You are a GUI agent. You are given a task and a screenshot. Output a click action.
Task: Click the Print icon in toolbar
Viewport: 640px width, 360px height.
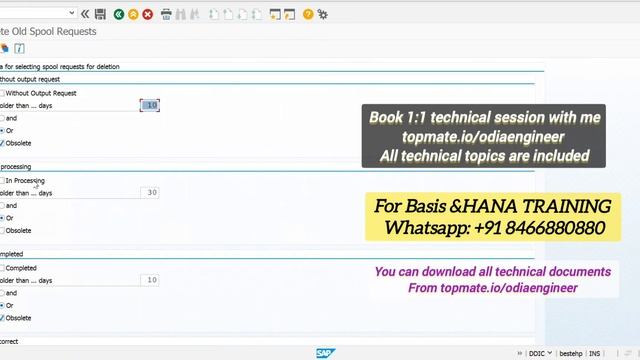point(166,15)
